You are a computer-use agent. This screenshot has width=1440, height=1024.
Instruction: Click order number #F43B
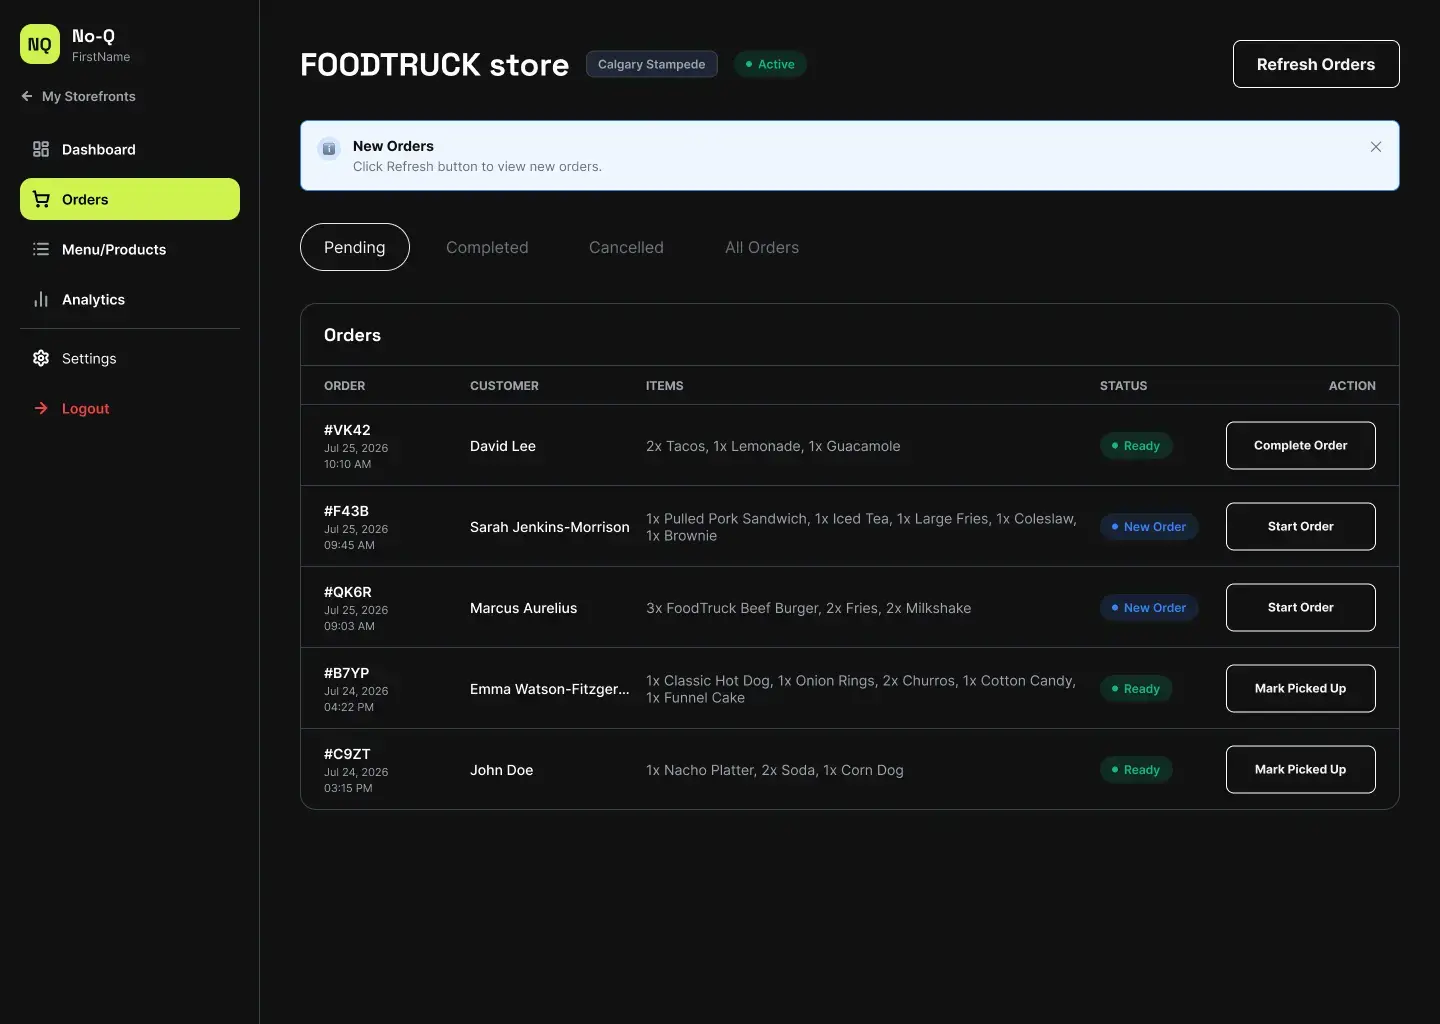(346, 511)
